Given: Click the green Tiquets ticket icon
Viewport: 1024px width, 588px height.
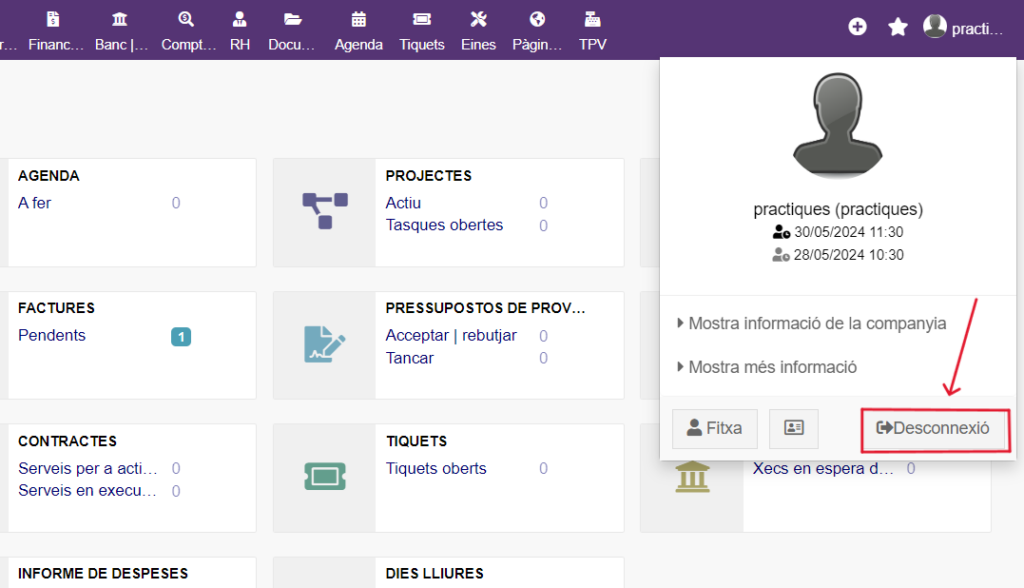Looking at the screenshot, I should pos(325,476).
